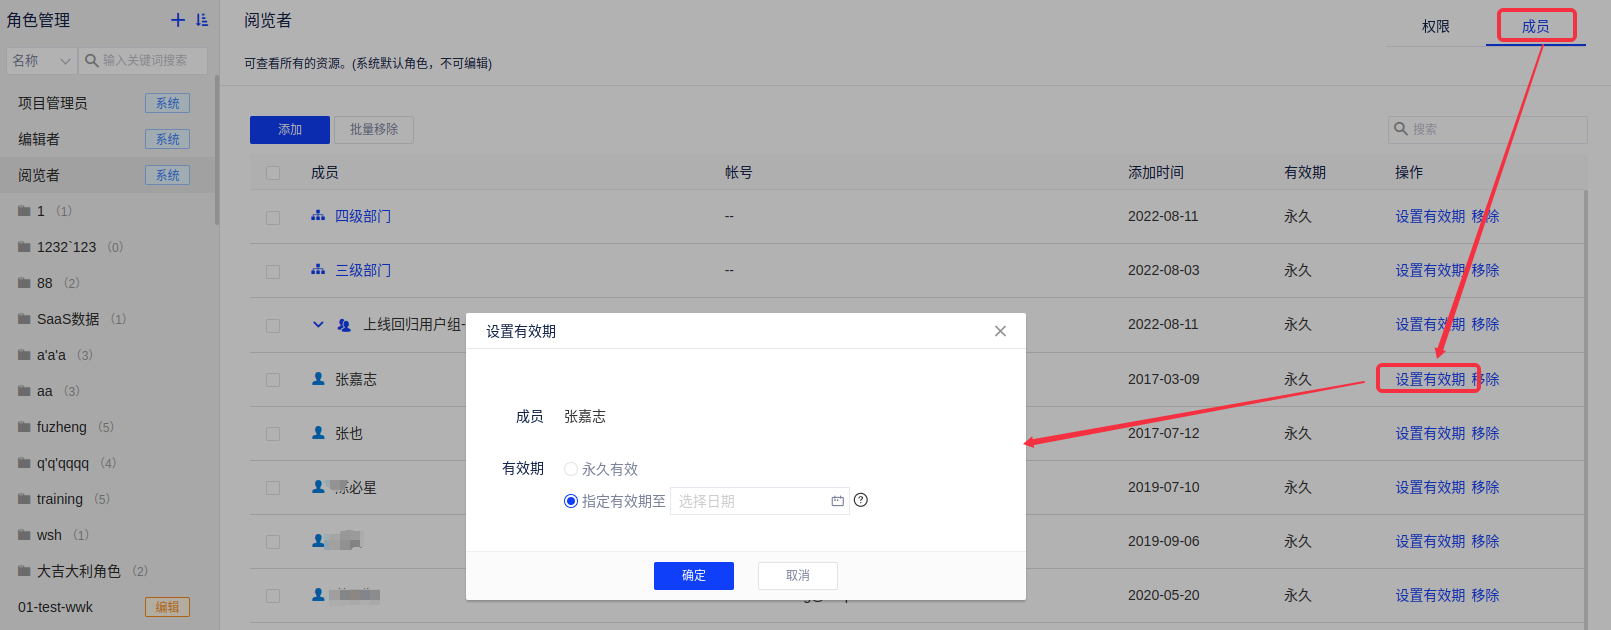Click the search magnifier icon in sidebar
This screenshot has width=1611, height=630.
92,61
